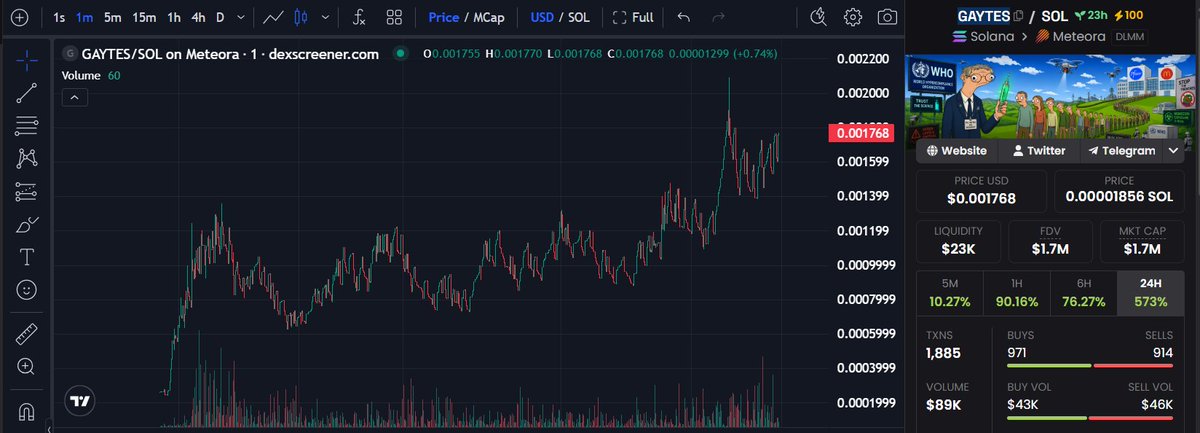
Task: Click the PRICE USD $0.001768 box
Action: tap(981, 191)
